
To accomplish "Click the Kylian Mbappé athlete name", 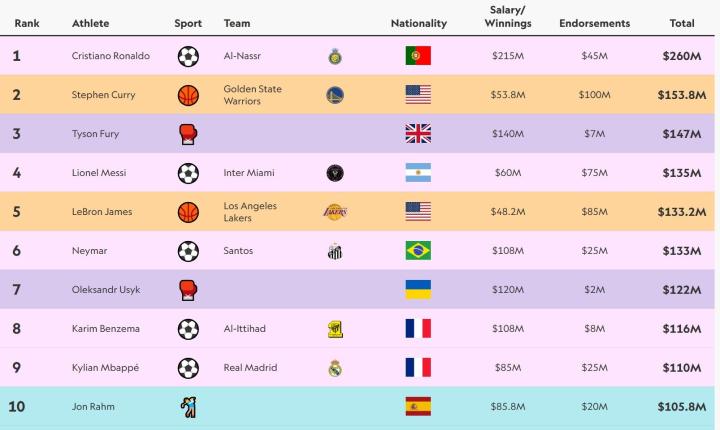I will 106,368.
